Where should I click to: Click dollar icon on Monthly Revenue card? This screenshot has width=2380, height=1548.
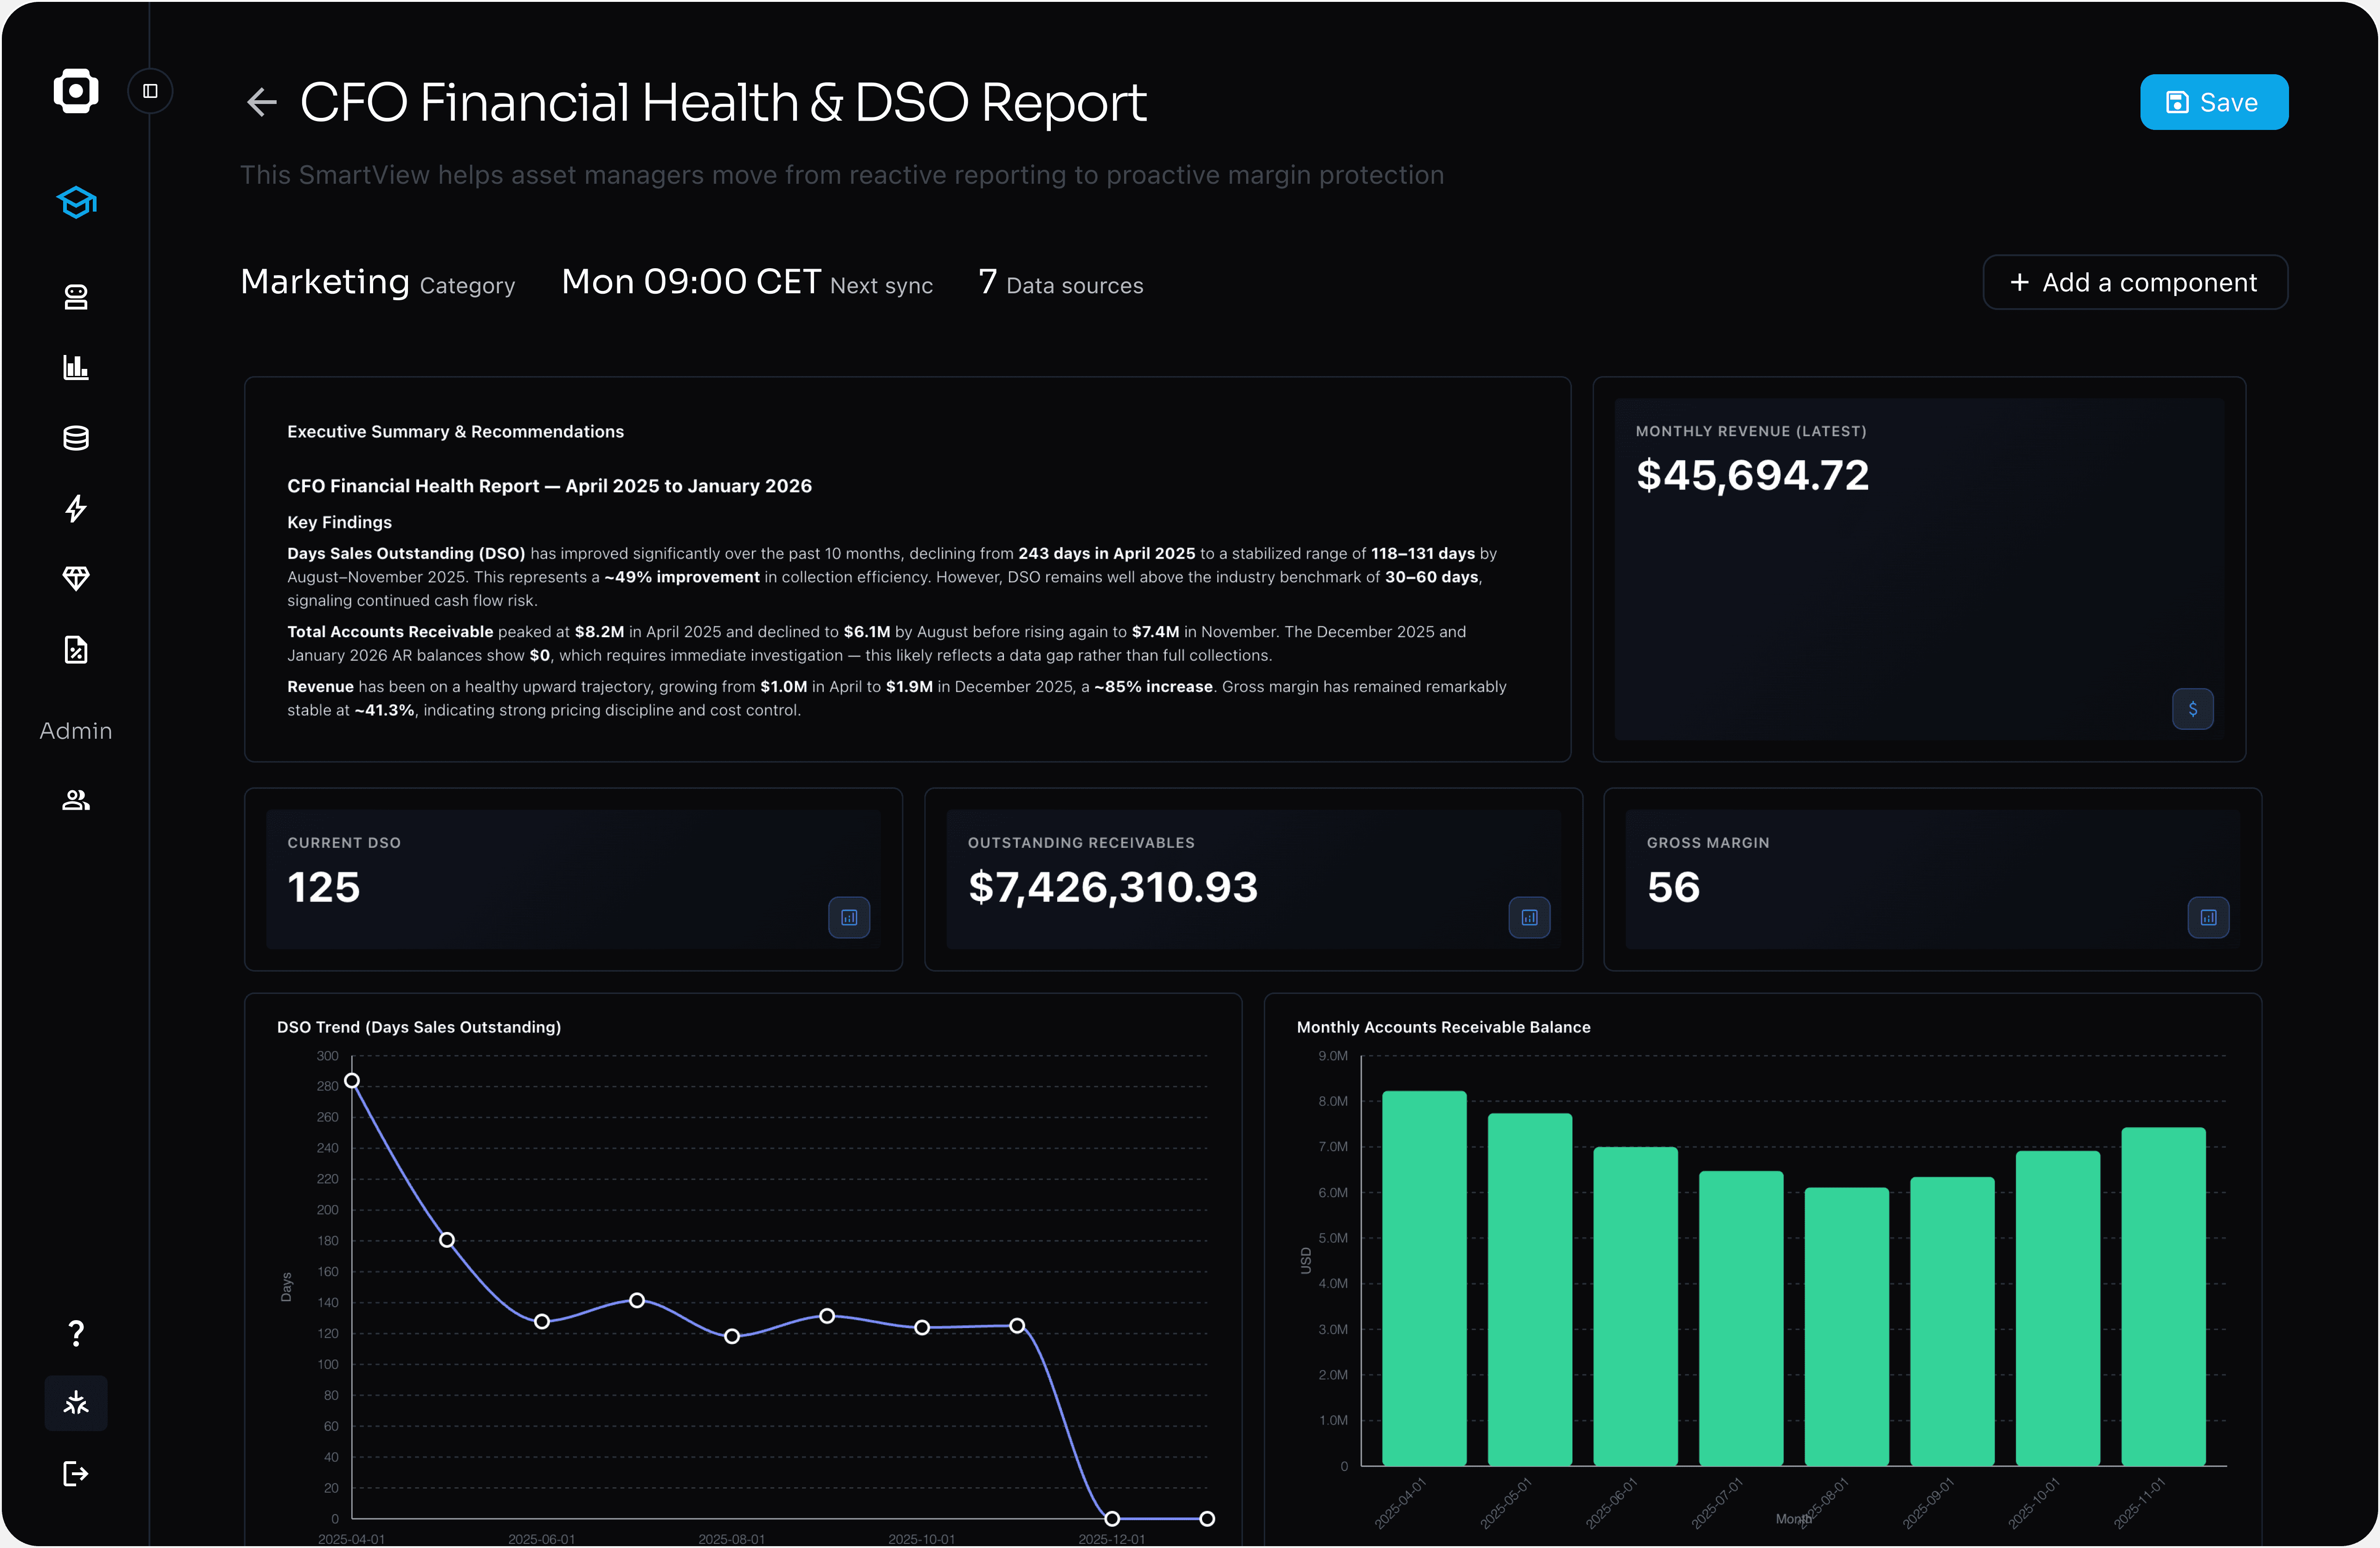pos(2192,709)
